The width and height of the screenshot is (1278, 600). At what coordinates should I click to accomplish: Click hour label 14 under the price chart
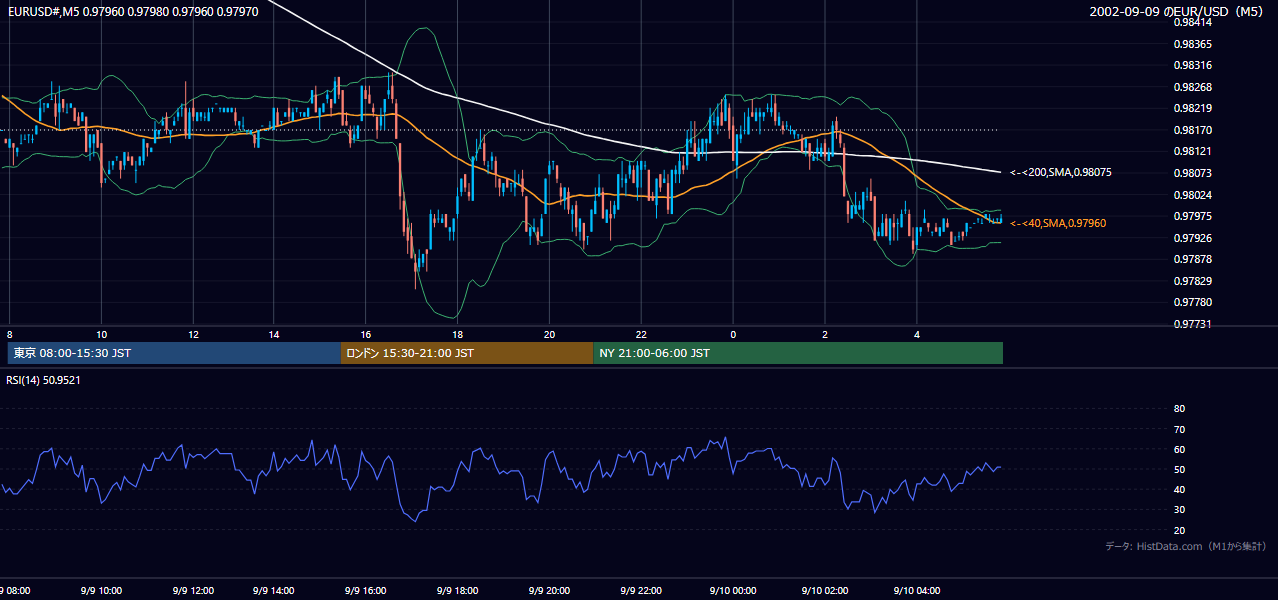coord(274,335)
